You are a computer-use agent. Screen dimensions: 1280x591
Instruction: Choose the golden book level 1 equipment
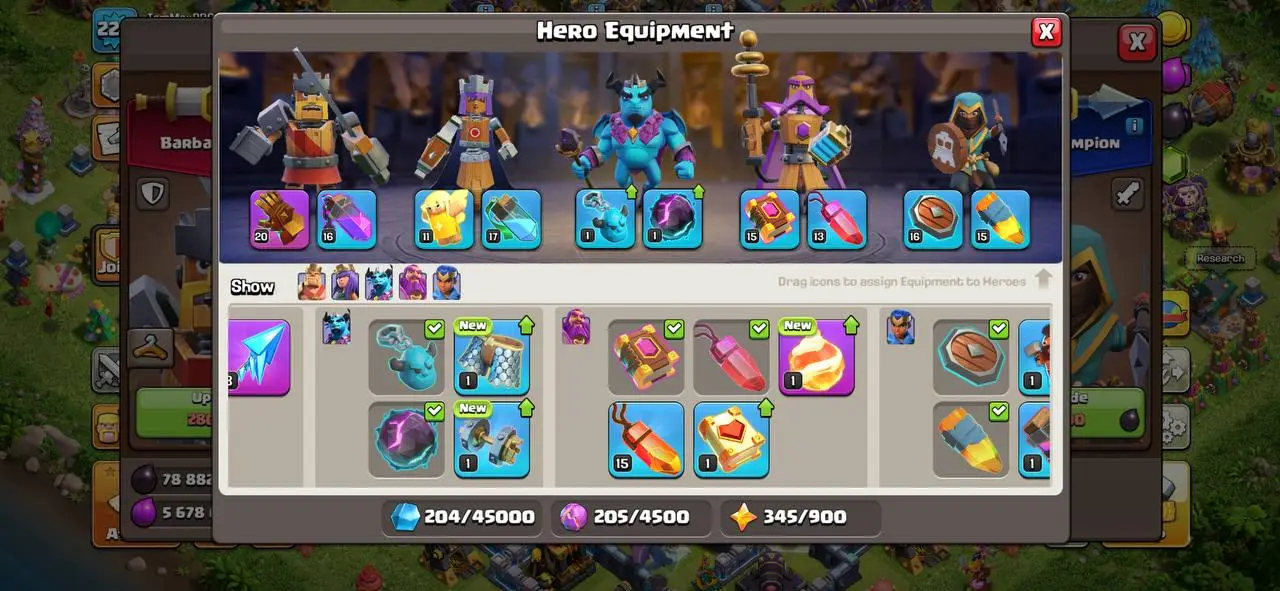[x=731, y=439]
